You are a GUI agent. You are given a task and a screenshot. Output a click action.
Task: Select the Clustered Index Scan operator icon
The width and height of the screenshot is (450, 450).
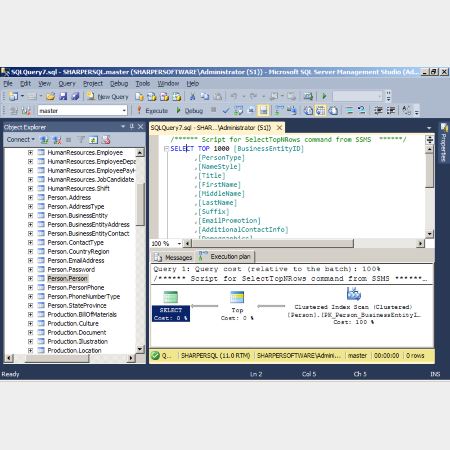353,294
